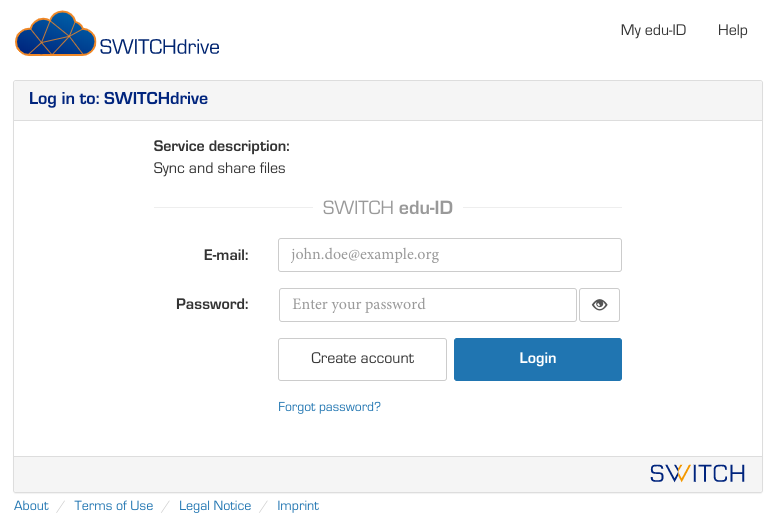The height and width of the screenshot is (523, 775).
Task: Focus the Password input field
Action: coord(428,305)
